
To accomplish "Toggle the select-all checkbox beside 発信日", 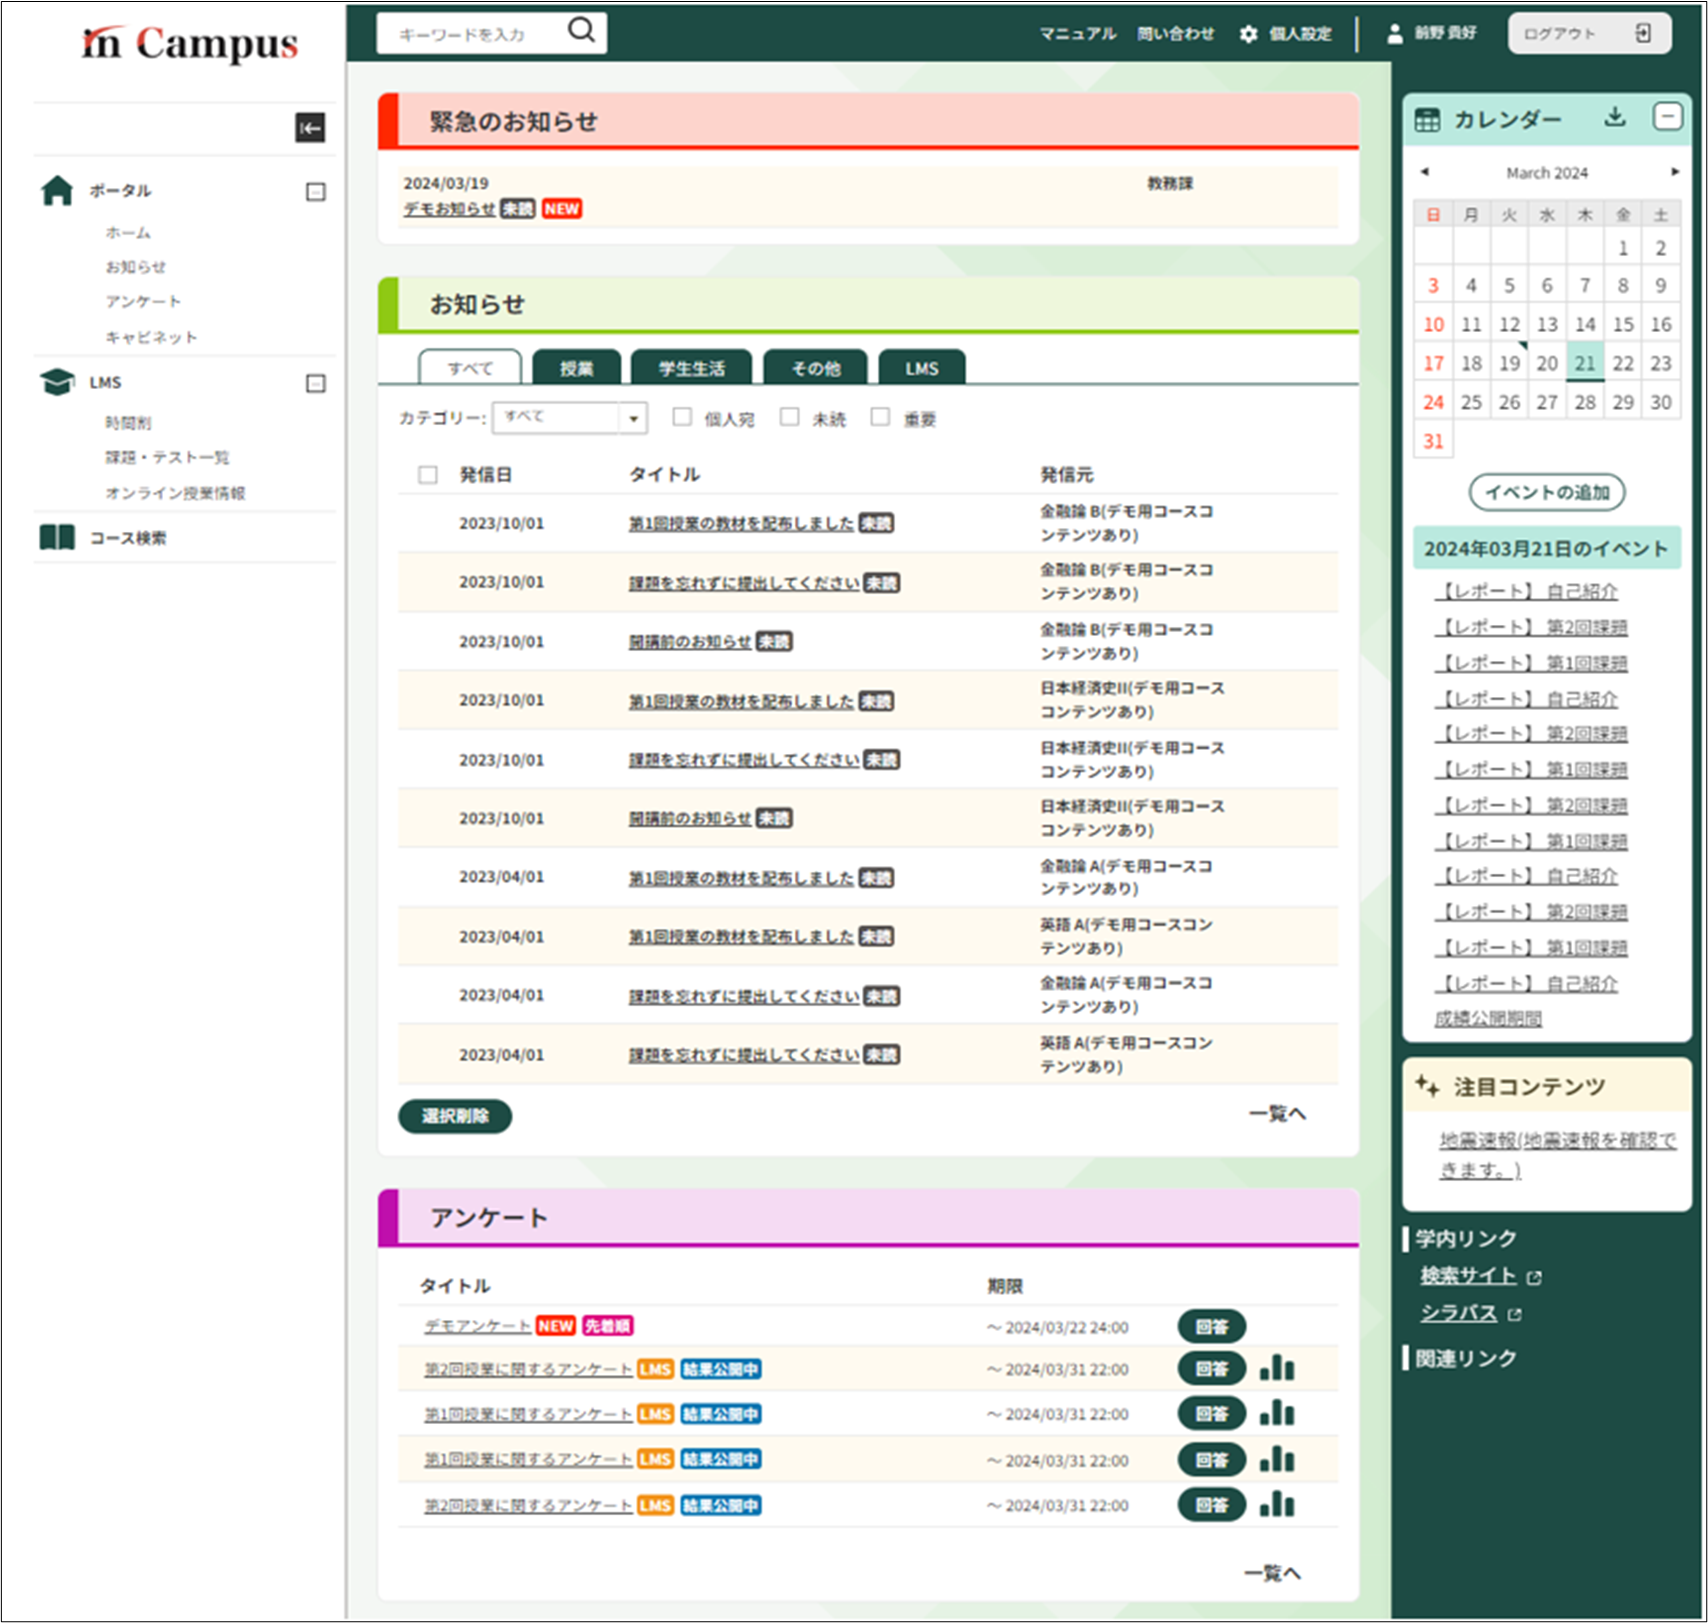I will [x=428, y=475].
